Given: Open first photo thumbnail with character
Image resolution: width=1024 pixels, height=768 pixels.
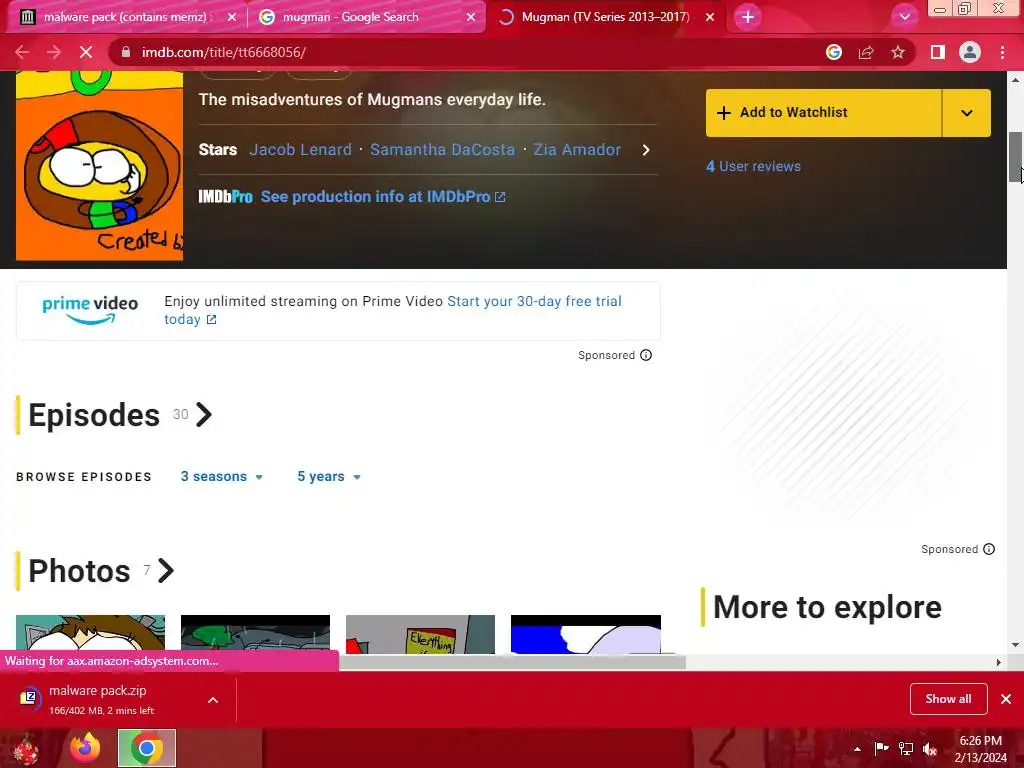Looking at the screenshot, I should click(x=90, y=634).
